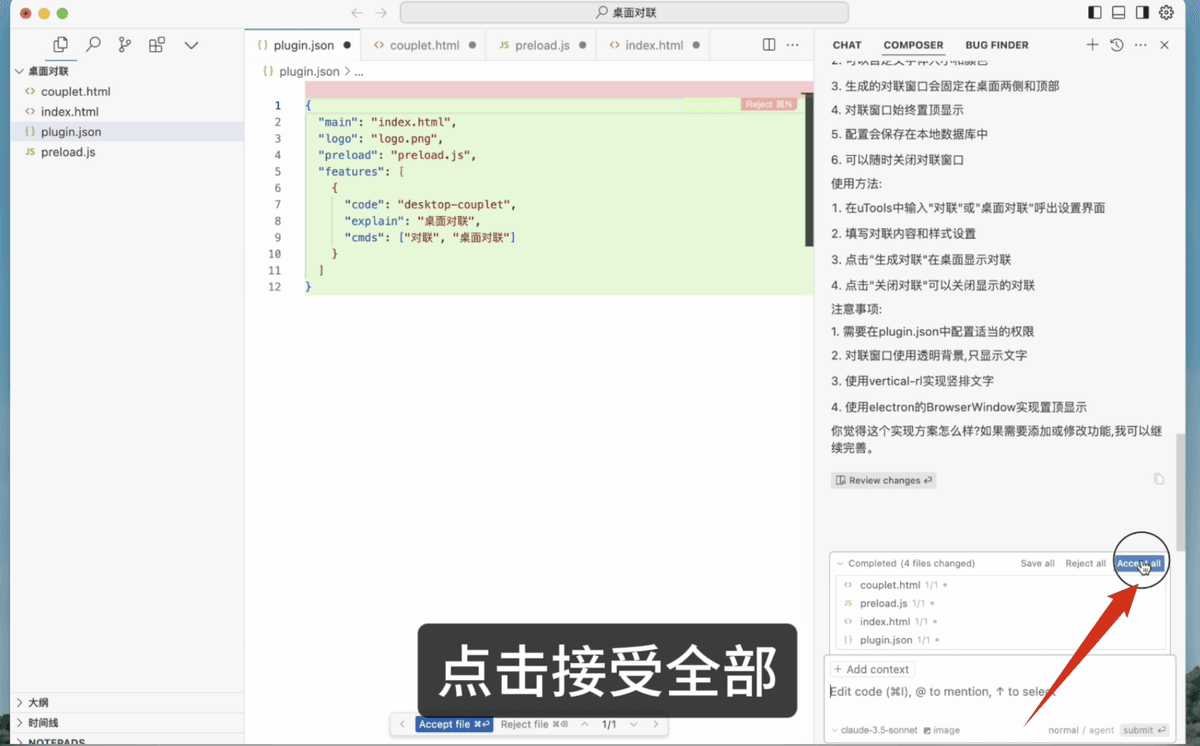This screenshot has height=746, width=1200.
Task: Switch to the COMPOSER tab
Action: coord(913,44)
